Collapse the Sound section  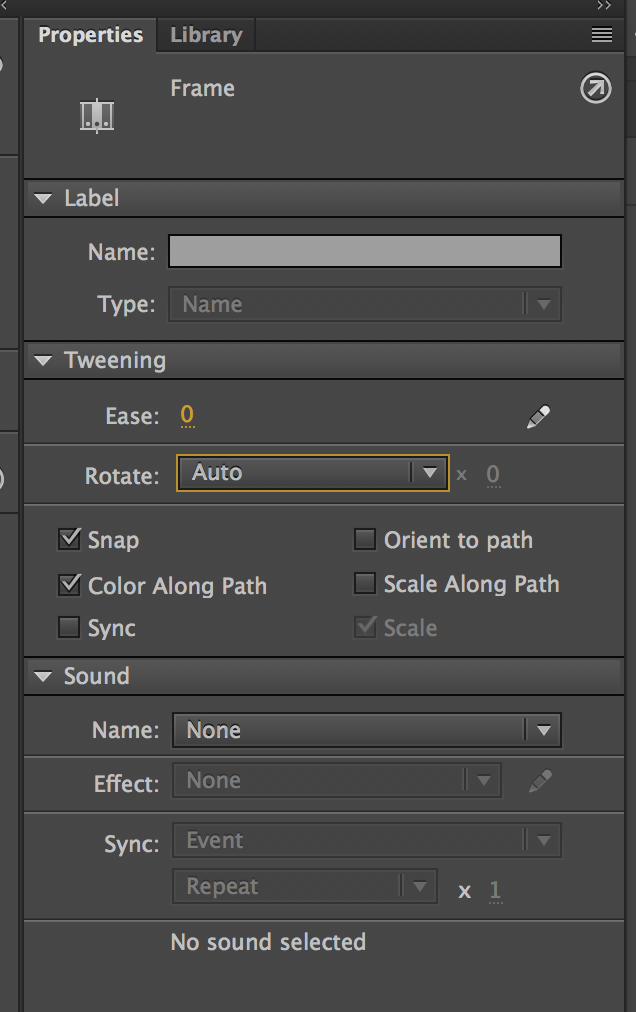pos(43,677)
